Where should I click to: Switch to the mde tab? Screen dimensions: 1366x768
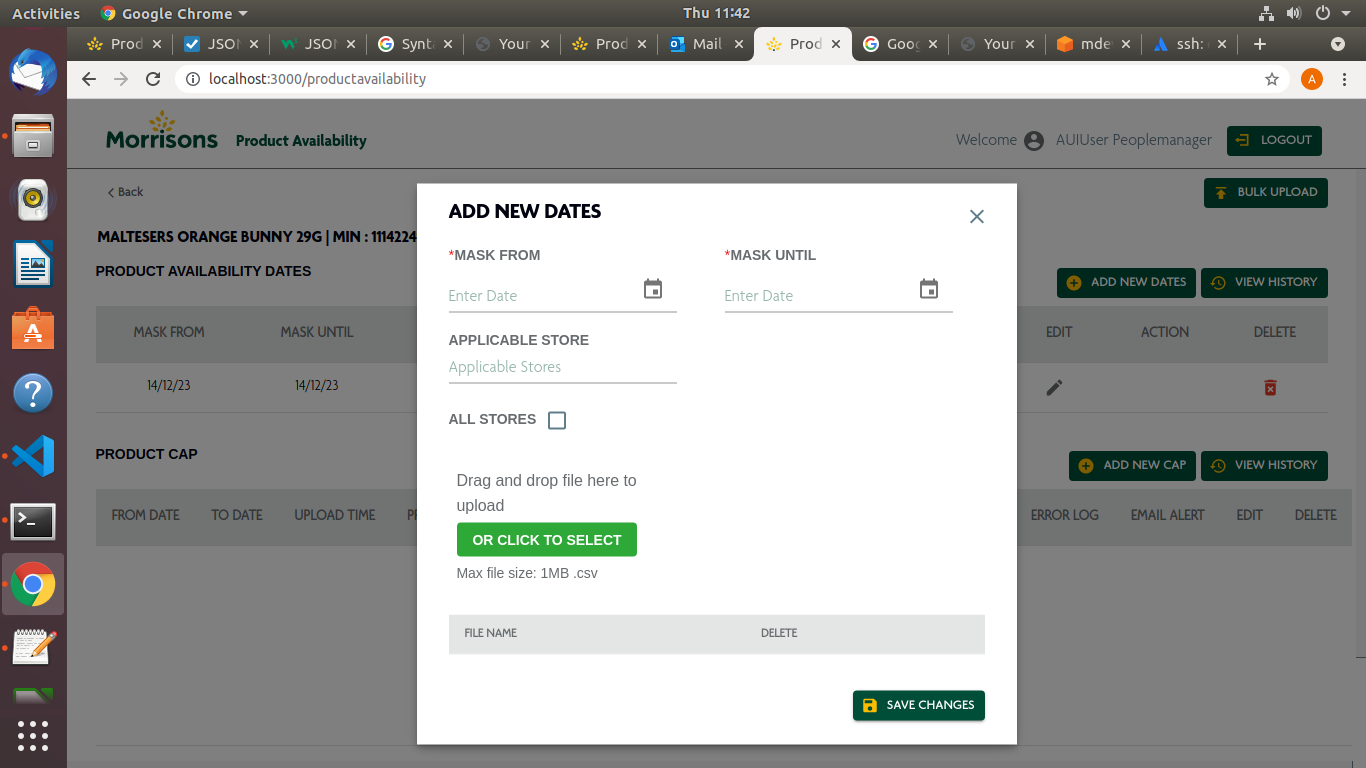[x=1094, y=44]
